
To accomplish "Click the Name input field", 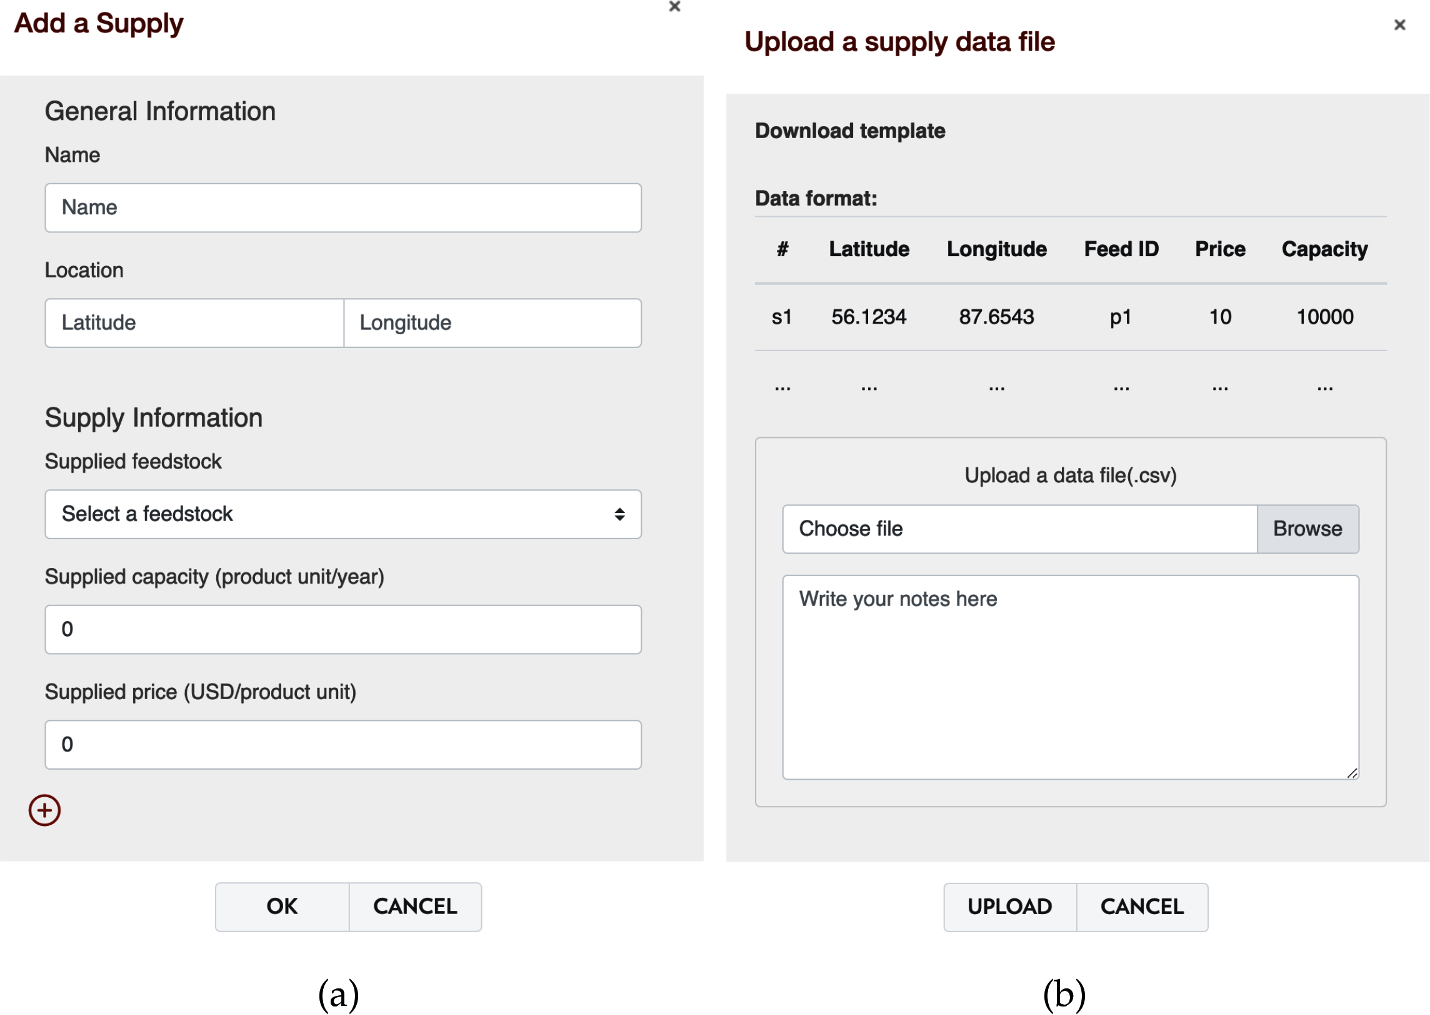I will (343, 208).
